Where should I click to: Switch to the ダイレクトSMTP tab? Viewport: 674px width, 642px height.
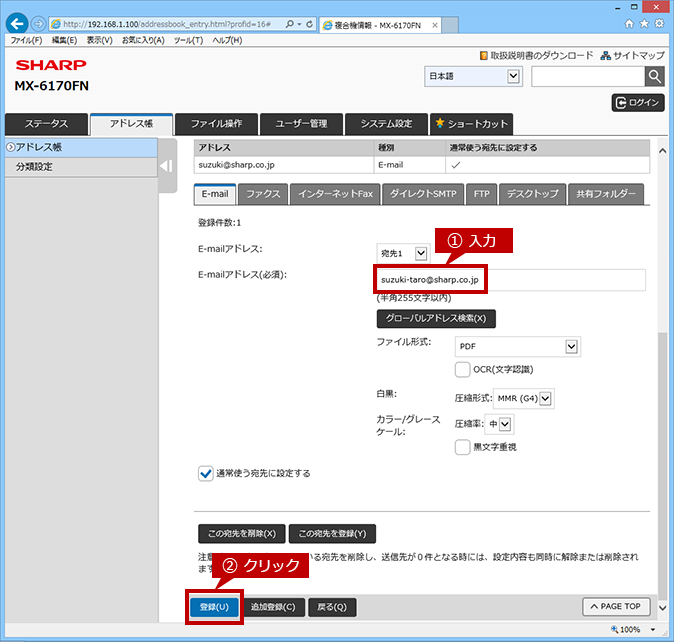(423, 194)
